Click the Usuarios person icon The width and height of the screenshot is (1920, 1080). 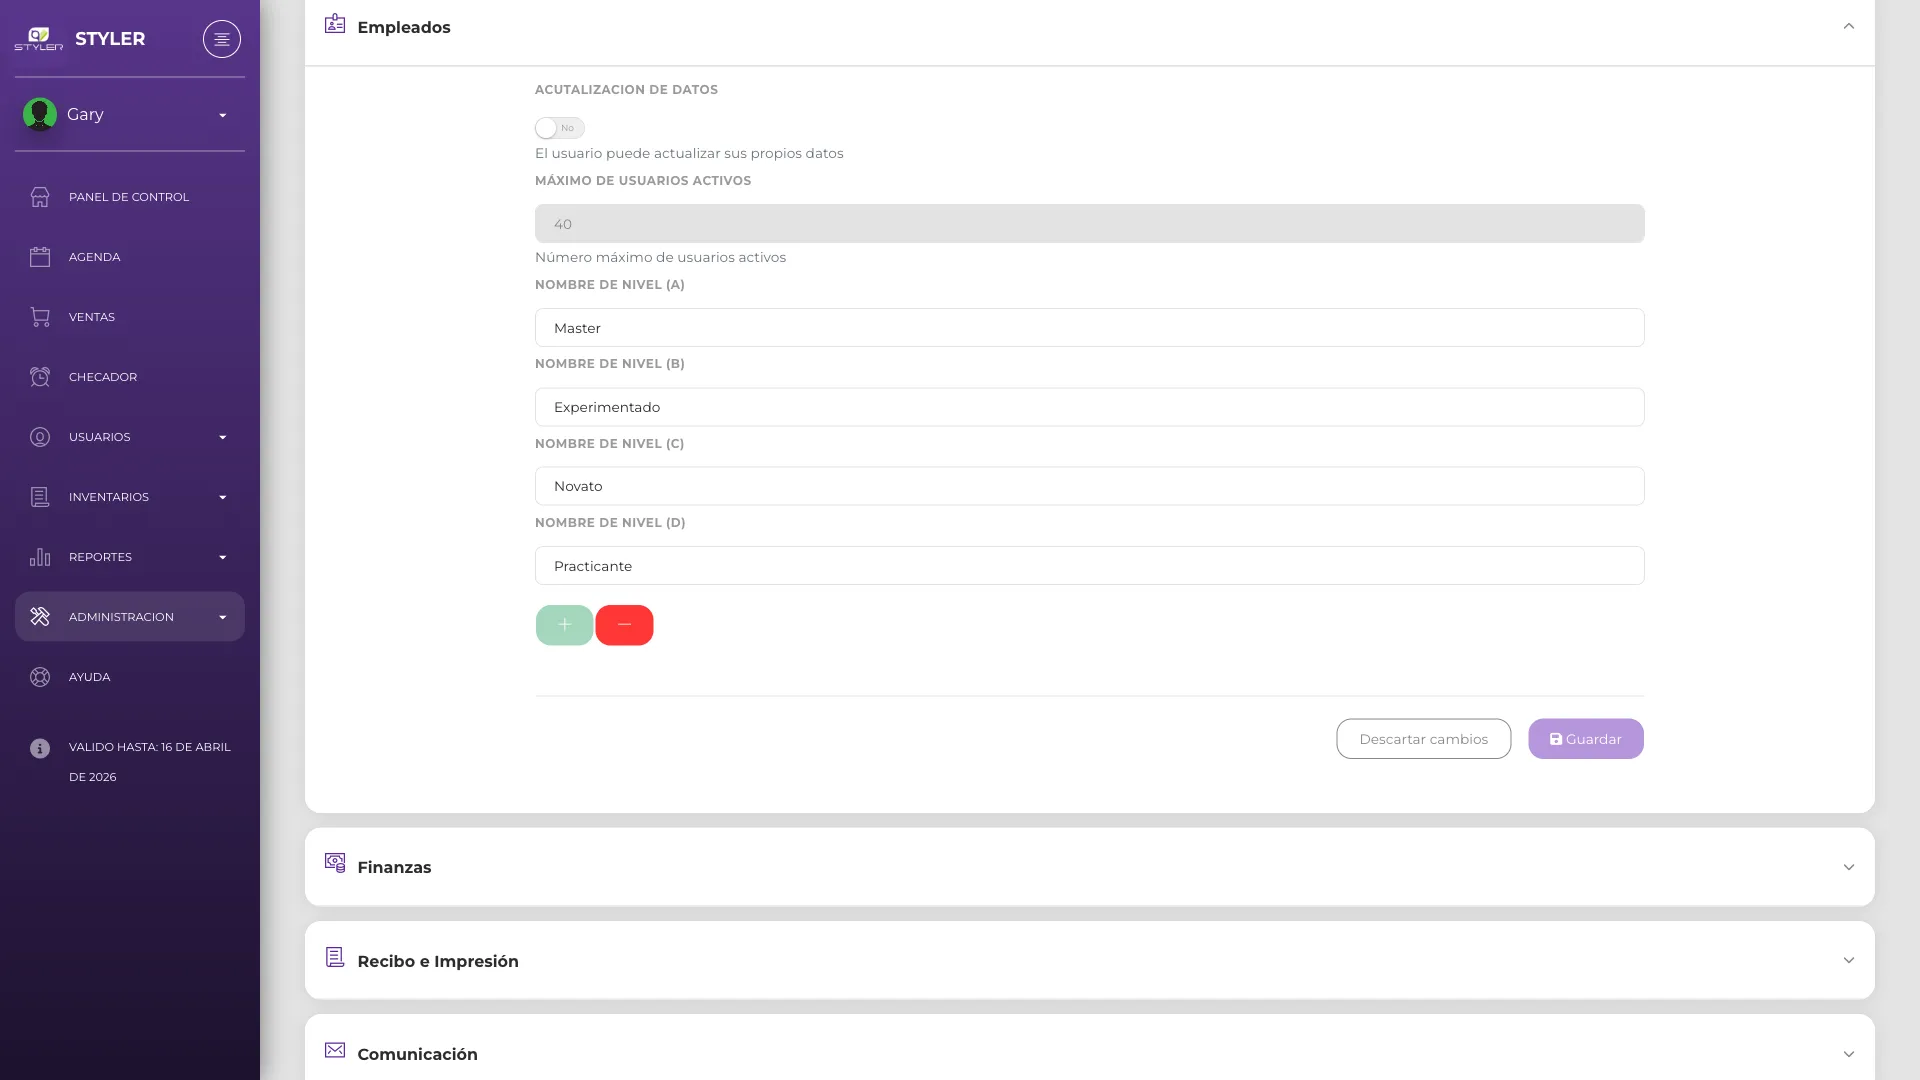pos(40,437)
